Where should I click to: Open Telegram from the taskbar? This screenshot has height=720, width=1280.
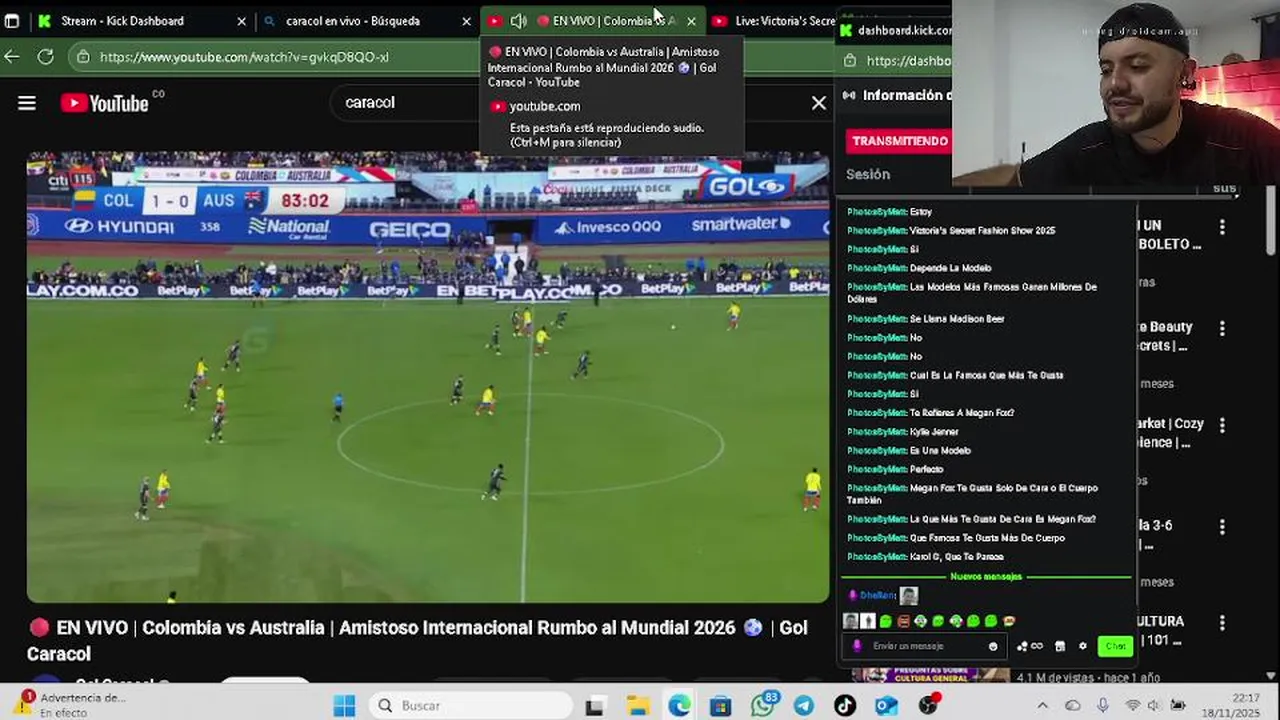point(804,706)
